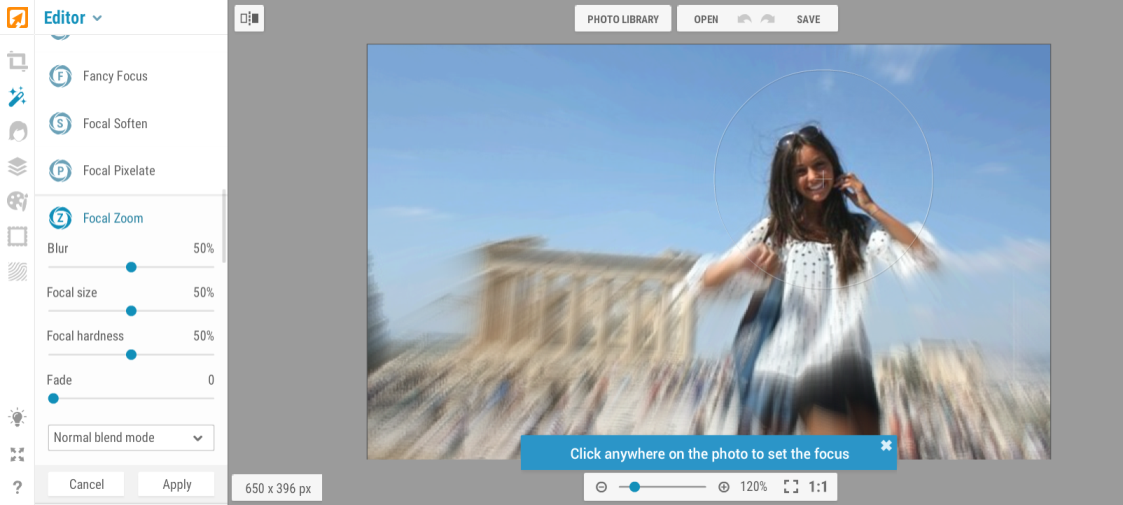This screenshot has width=1123, height=505.
Task: Open the Photo Library
Action: tap(622, 19)
